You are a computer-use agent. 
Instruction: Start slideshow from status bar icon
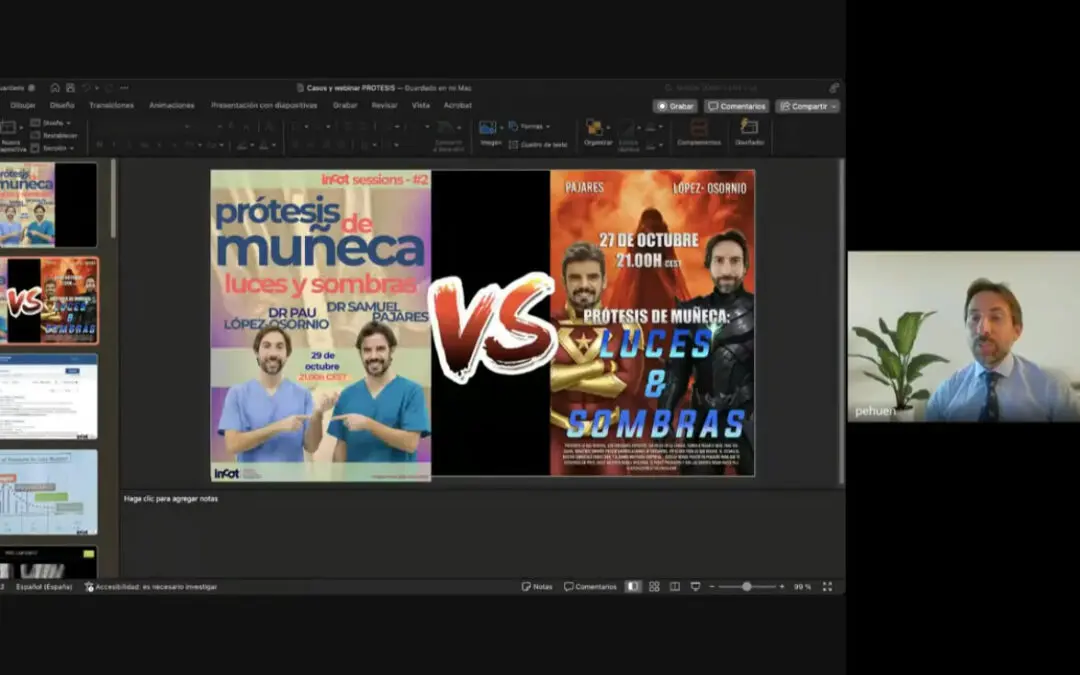[x=695, y=587]
